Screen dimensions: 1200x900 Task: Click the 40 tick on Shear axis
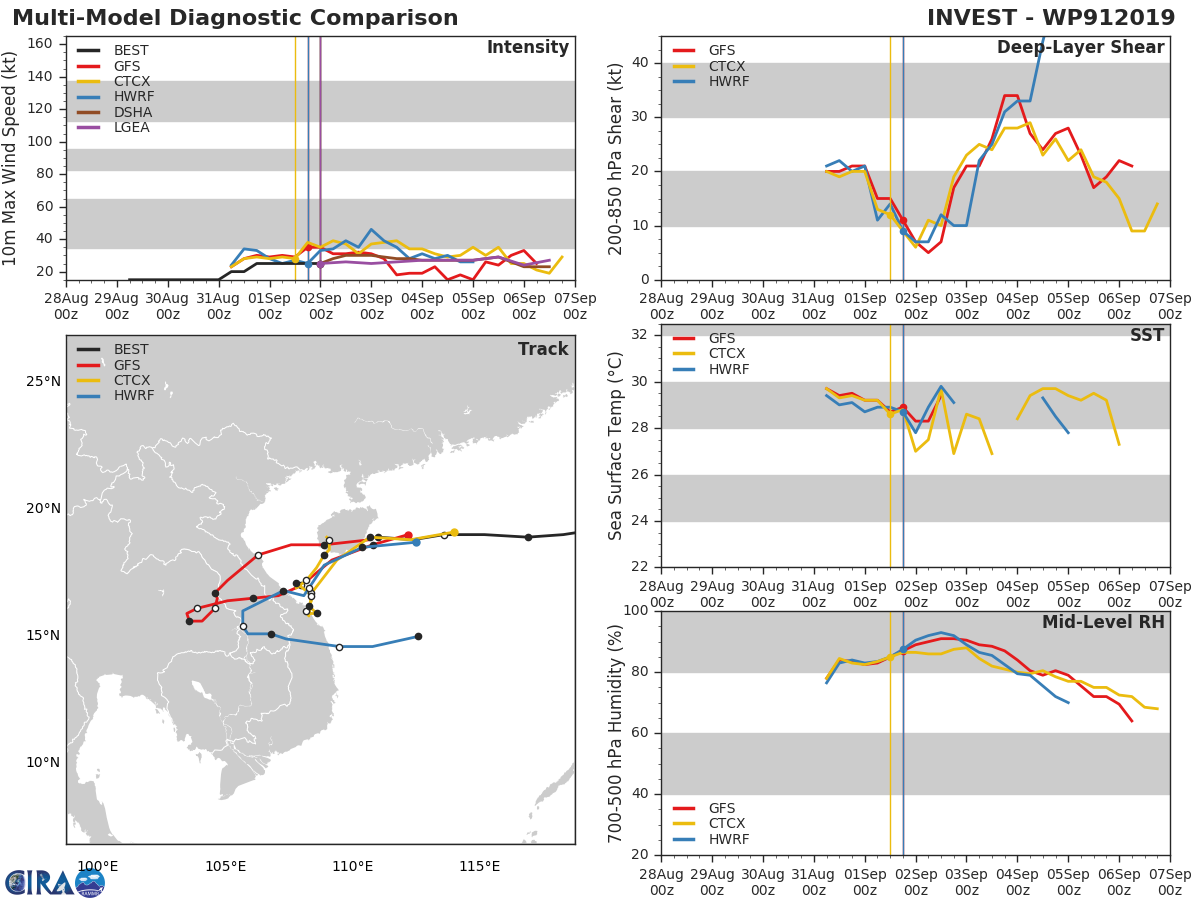(x=643, y=63)
